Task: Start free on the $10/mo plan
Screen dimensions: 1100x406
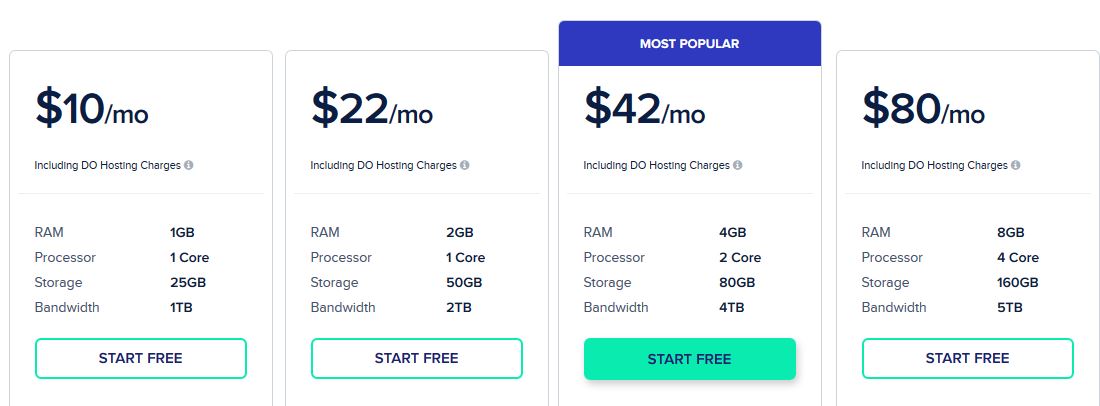Action: click(x=140, y=358)
